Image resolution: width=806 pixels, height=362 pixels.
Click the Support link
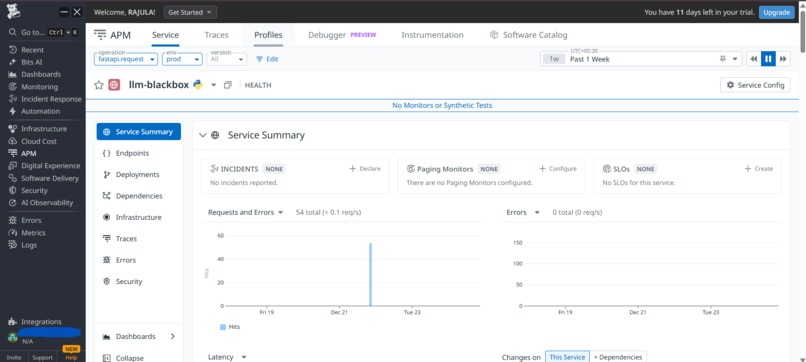[43, 357]
